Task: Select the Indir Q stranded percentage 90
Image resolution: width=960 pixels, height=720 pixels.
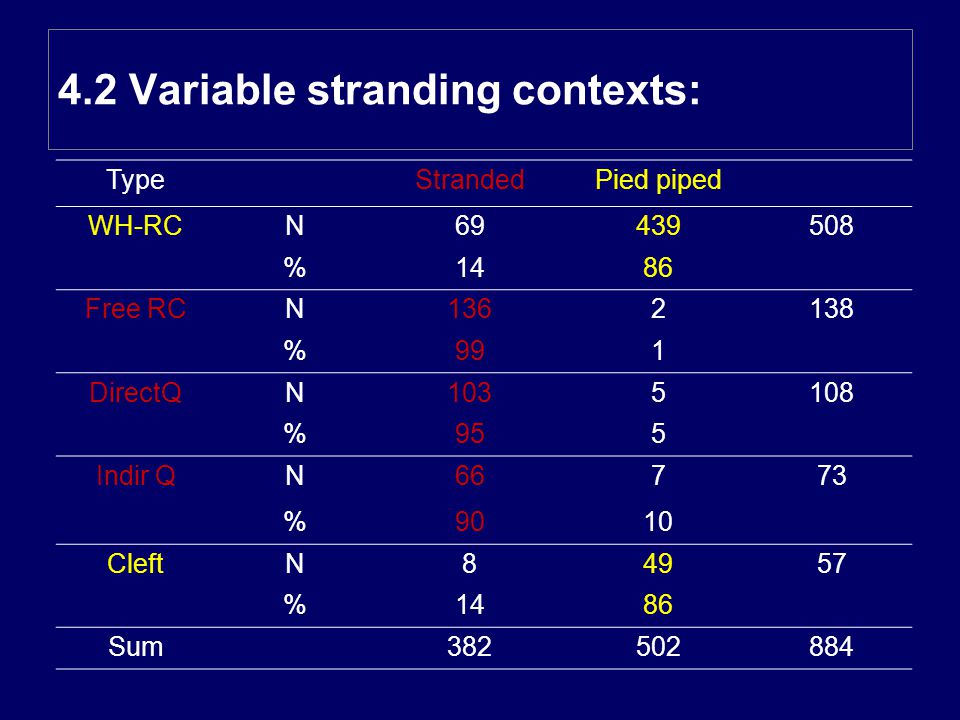Action: tap(470, 522)
